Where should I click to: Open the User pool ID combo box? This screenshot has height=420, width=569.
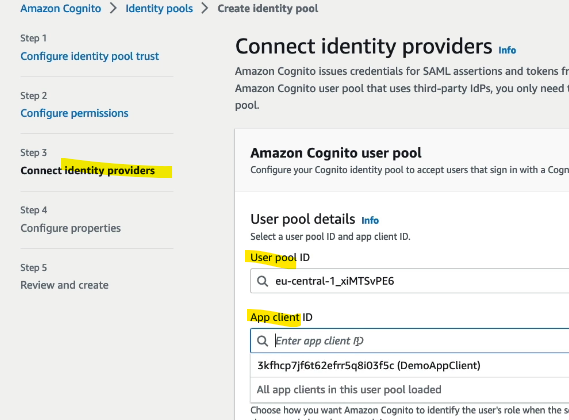tap(409, 281)
